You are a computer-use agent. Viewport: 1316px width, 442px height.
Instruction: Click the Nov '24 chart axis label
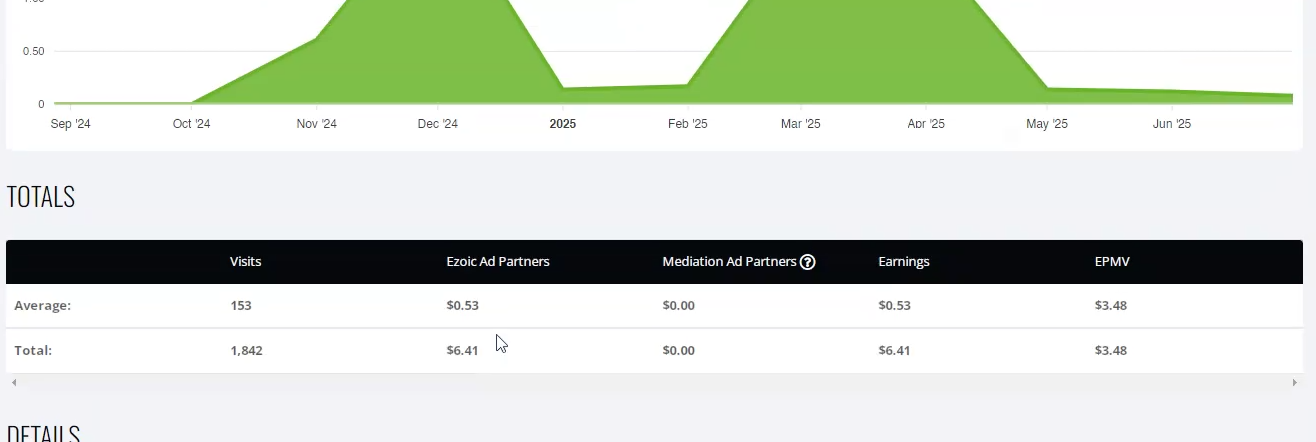click(x=317, y=124)
